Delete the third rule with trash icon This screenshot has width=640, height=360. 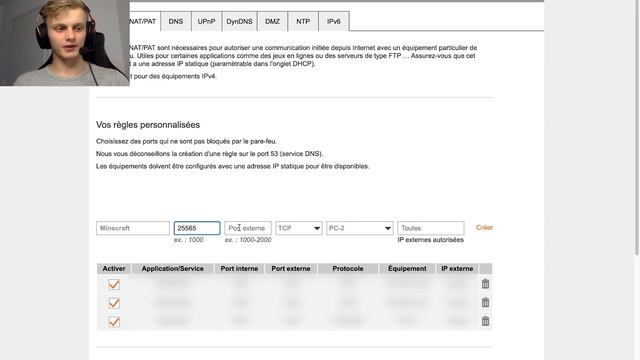(485, 321)
